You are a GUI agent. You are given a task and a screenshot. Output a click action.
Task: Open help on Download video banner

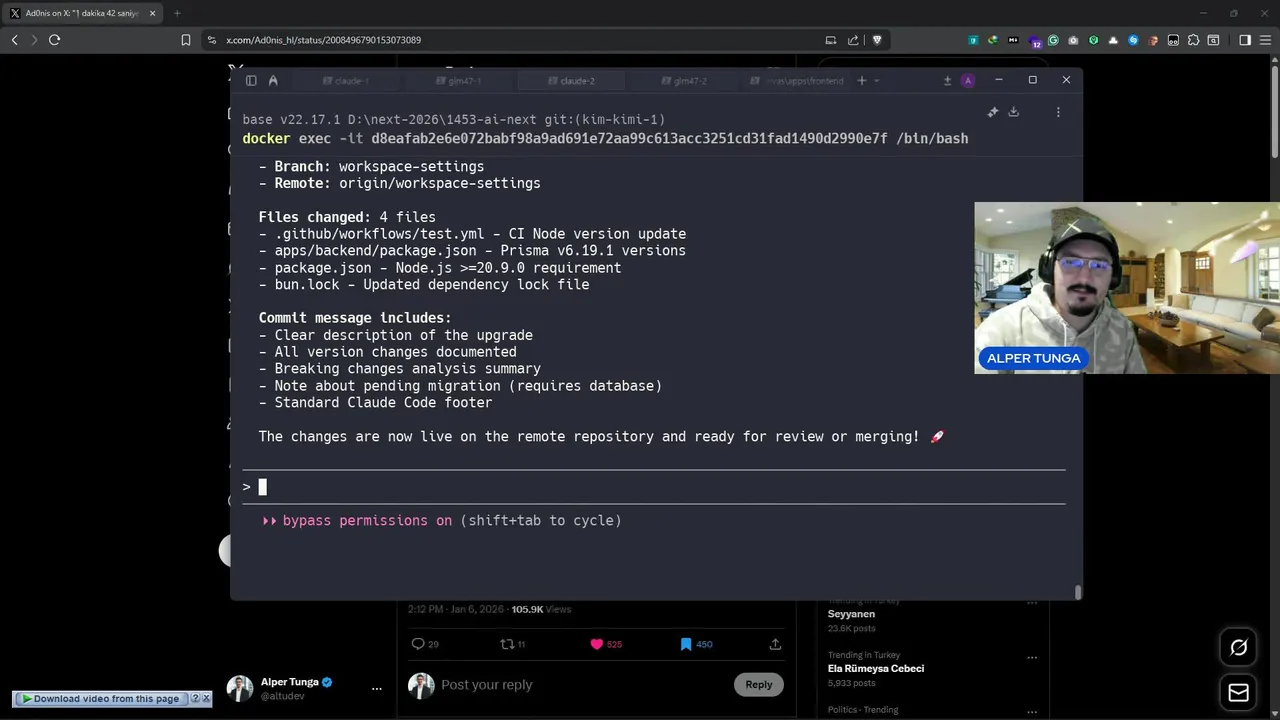(196, 699)
